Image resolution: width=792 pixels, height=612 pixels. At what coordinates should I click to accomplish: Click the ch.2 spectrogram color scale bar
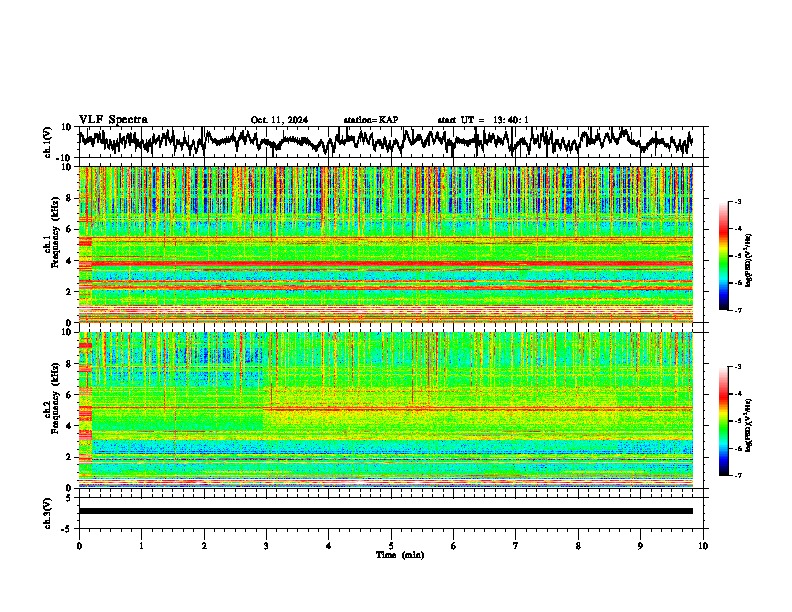pyautogui.click(x=724, y=421)
